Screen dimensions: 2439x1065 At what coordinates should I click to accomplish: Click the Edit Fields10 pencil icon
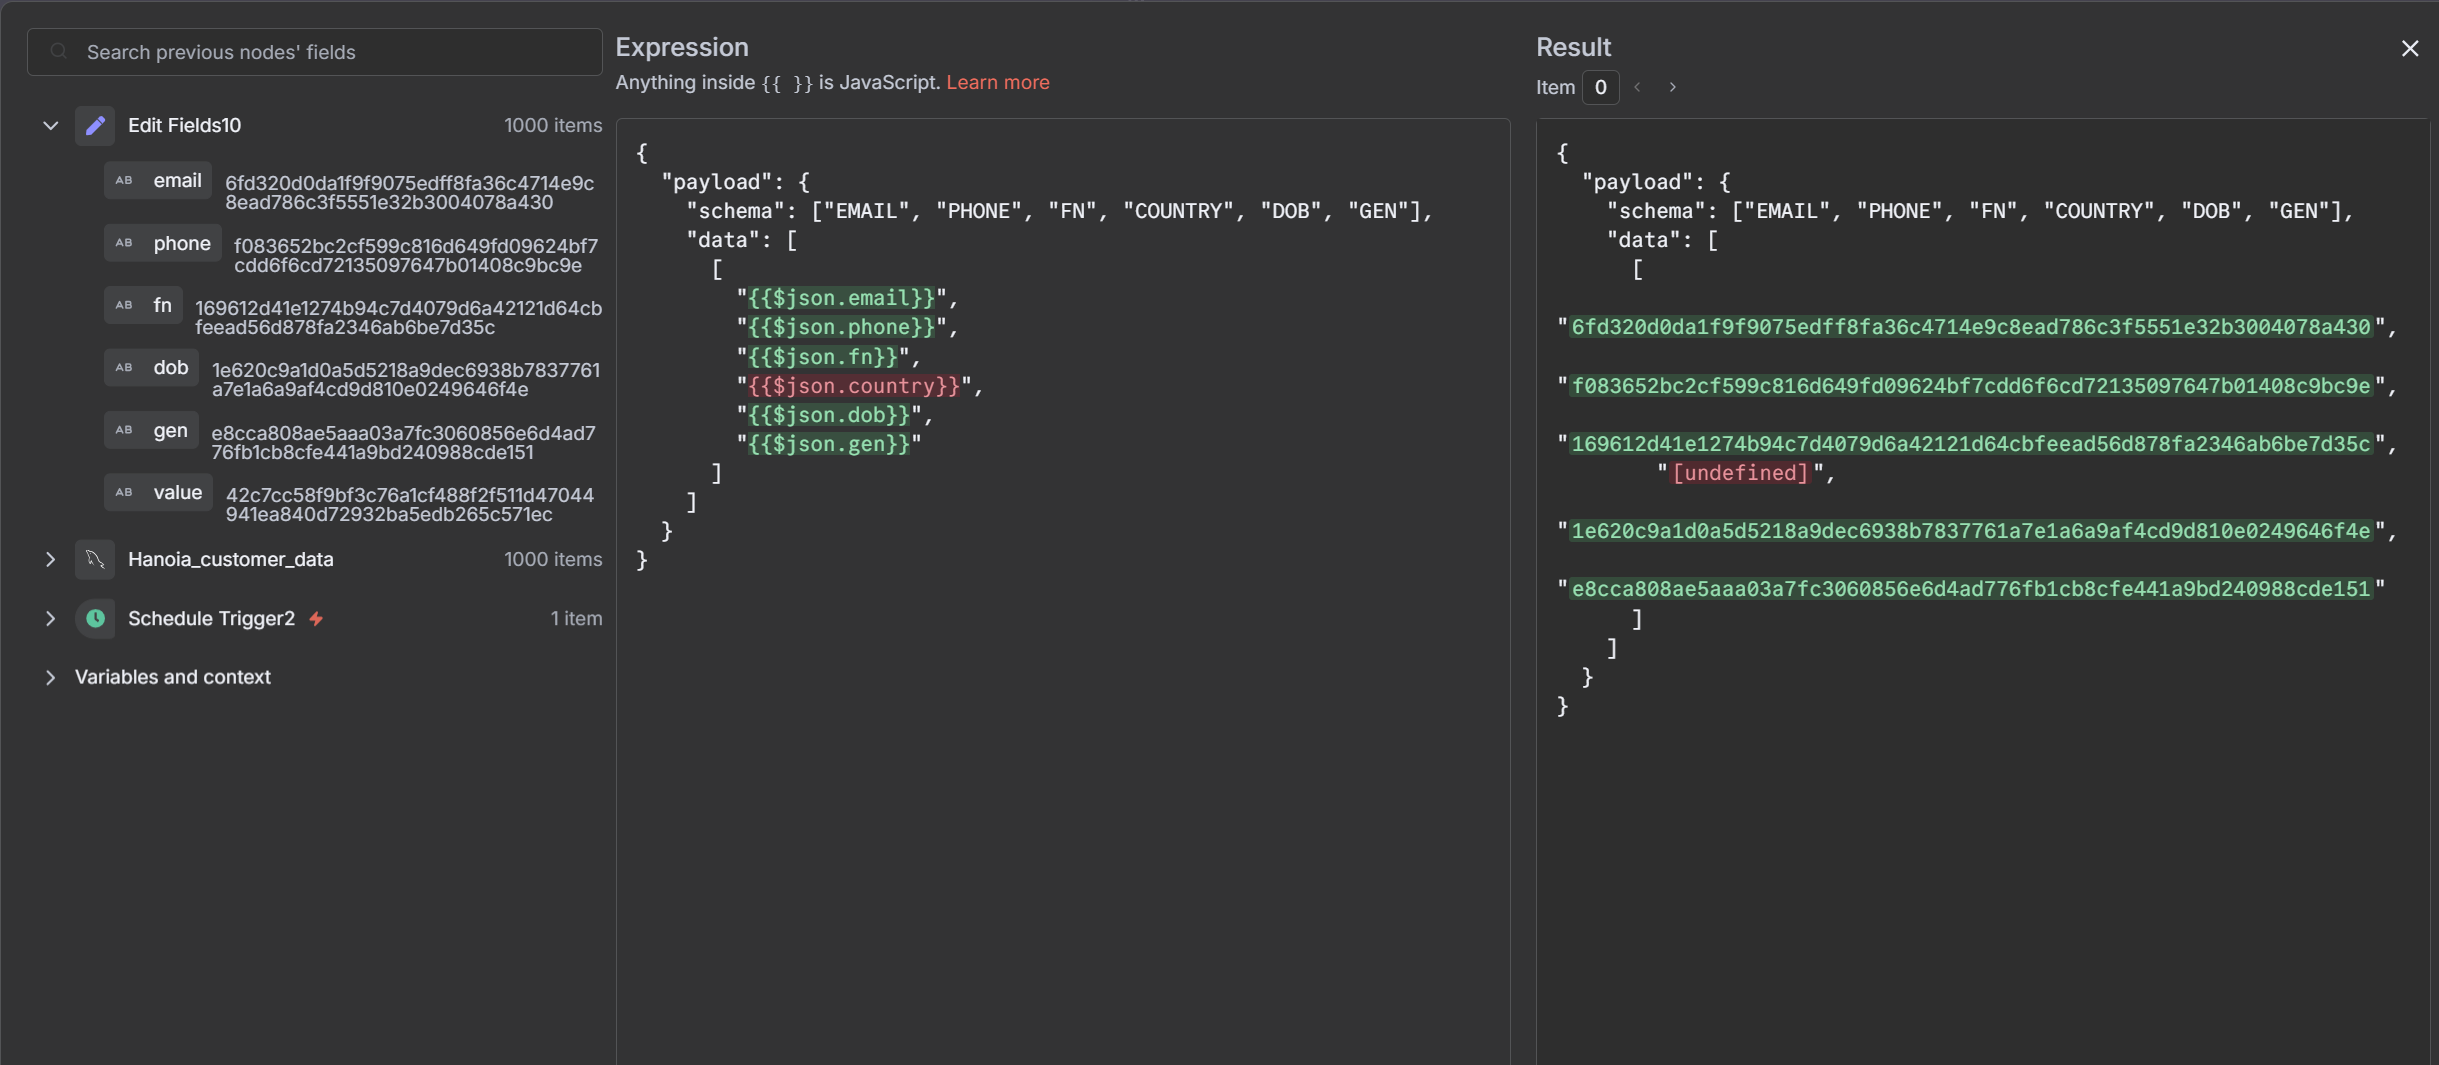tap(95, 126)
